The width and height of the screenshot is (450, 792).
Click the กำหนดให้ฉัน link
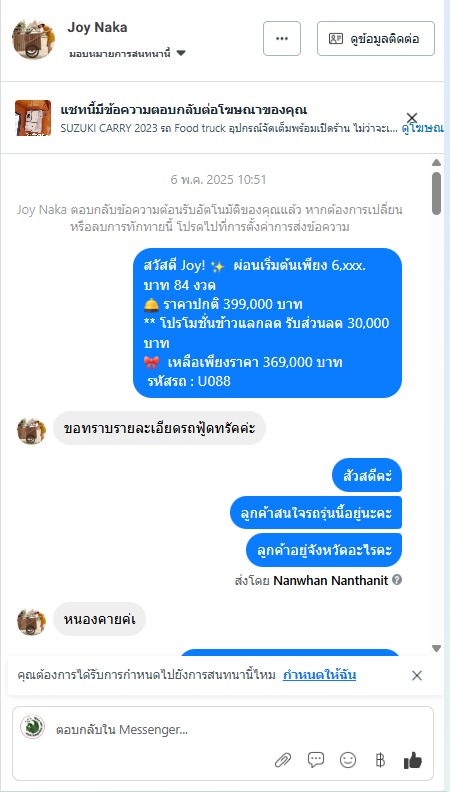[319, 675]
